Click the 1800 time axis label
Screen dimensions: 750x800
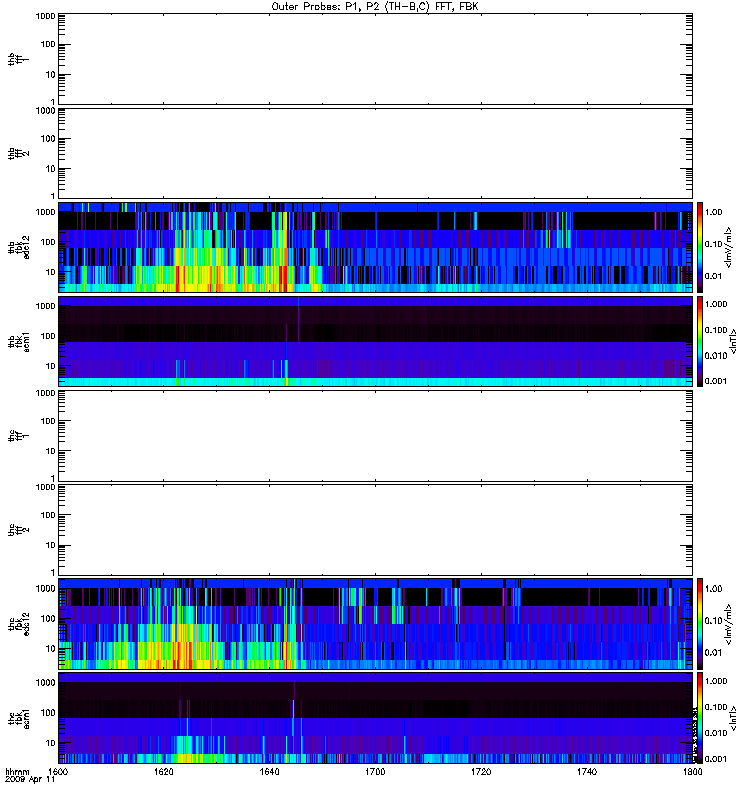point(692,771)
